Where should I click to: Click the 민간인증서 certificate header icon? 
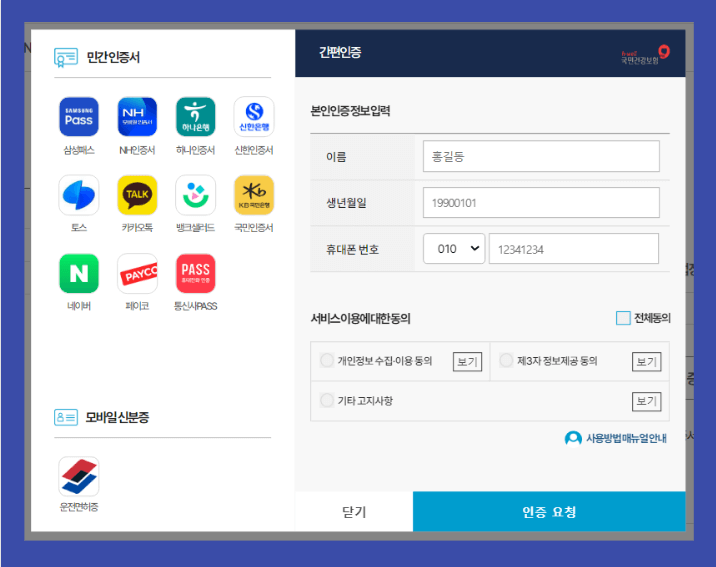(66, 58)
